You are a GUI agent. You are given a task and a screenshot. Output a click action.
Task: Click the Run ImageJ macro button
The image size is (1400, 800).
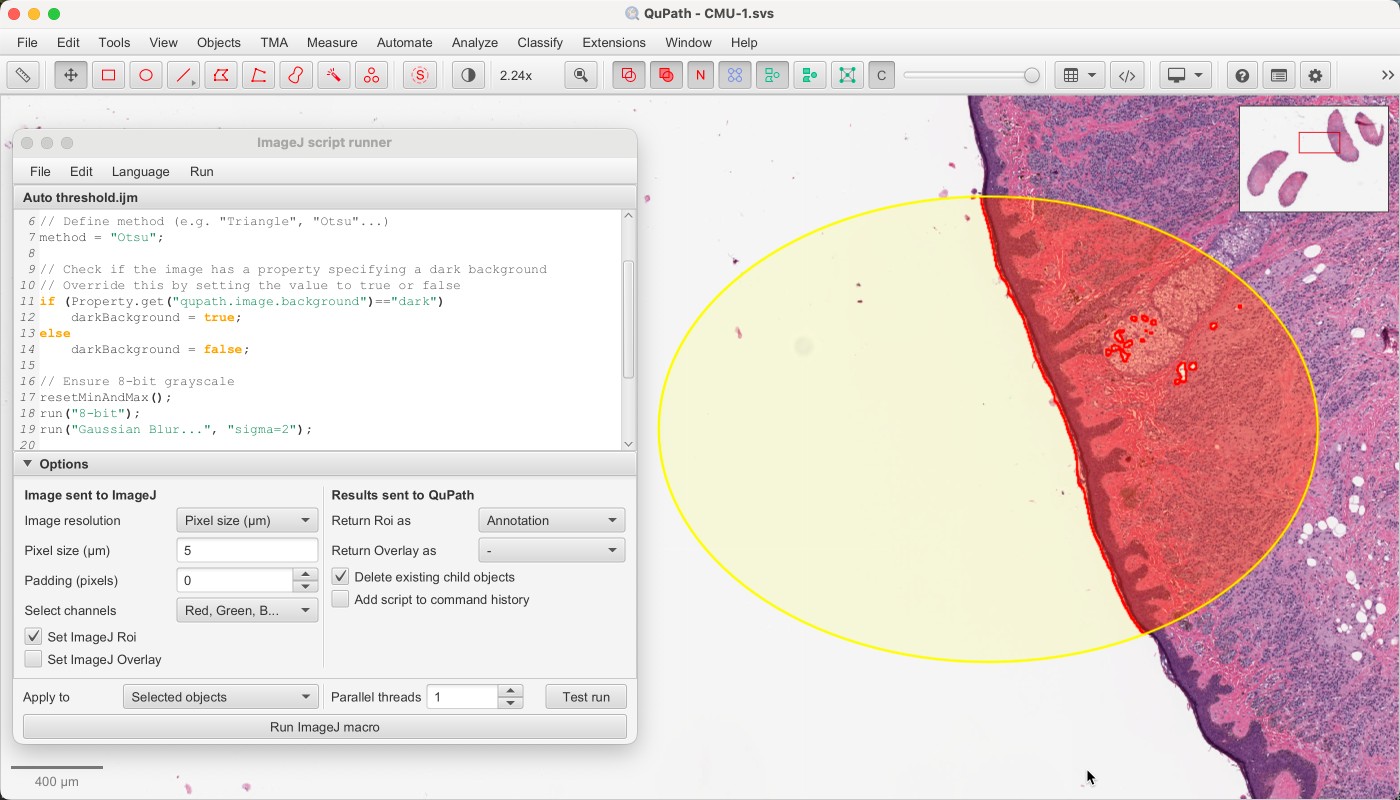click(x=325, y=727)
